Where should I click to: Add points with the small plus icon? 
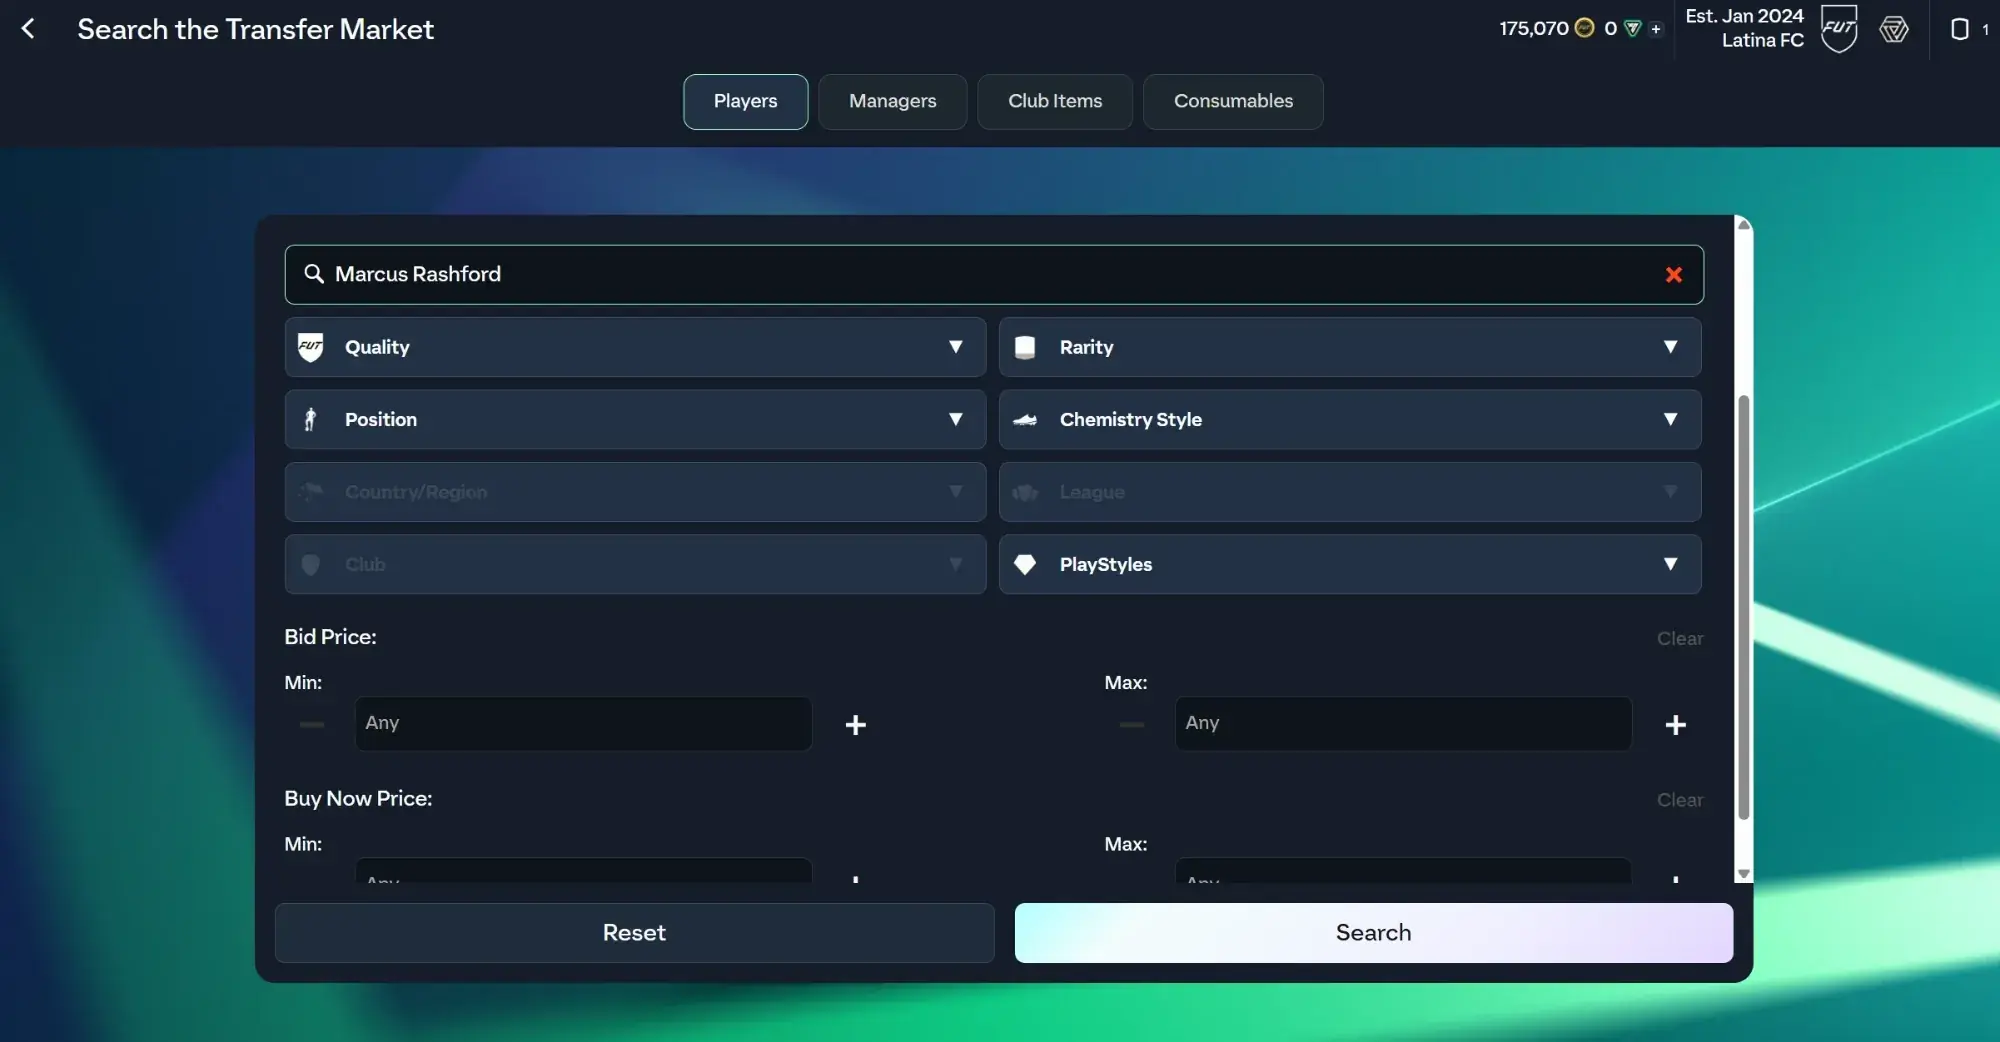[1656, 29]
